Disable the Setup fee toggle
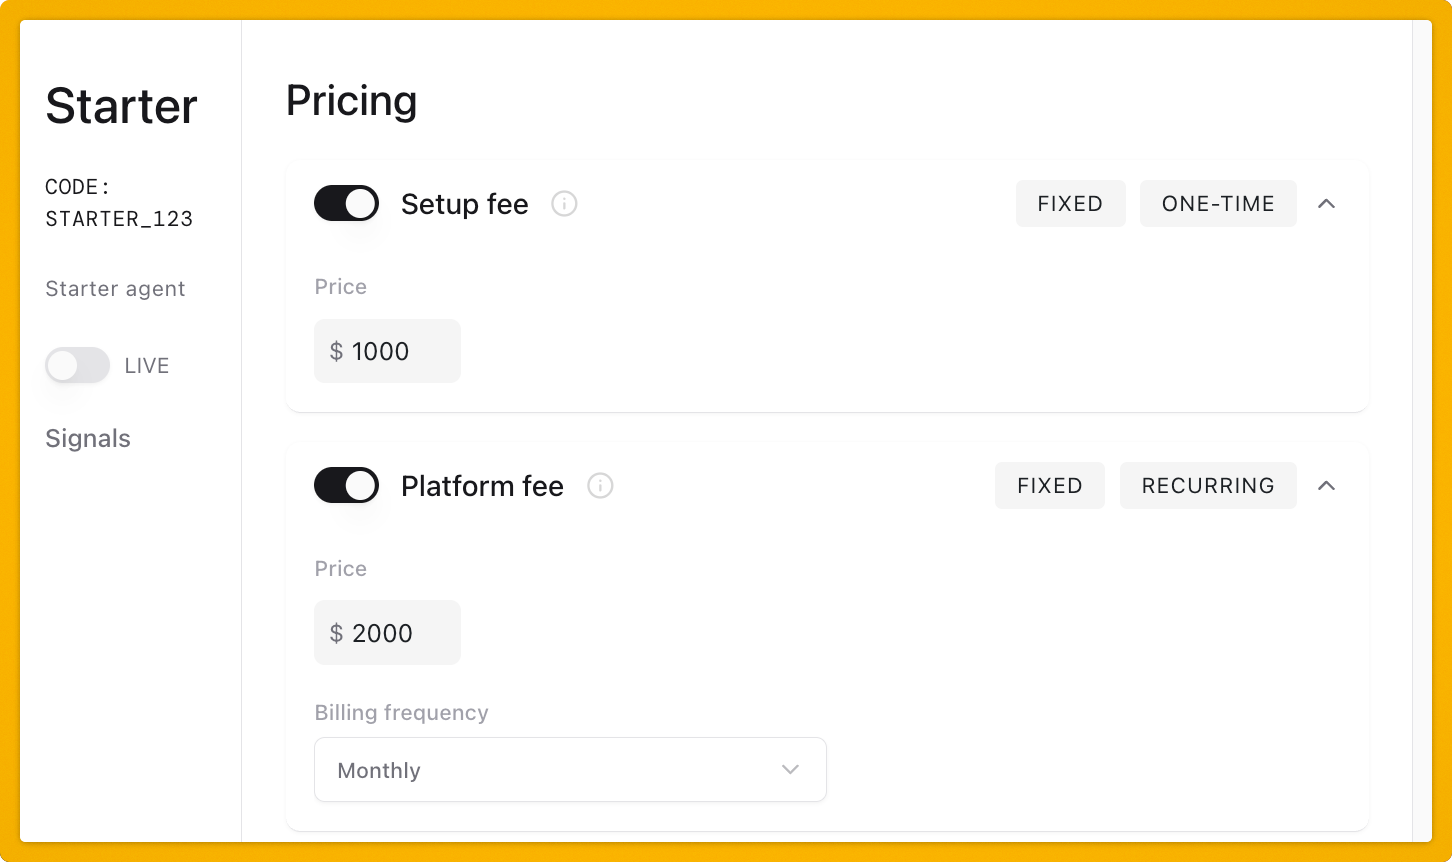The width and height of the screenshot is (1452, 862). [346, 203]
